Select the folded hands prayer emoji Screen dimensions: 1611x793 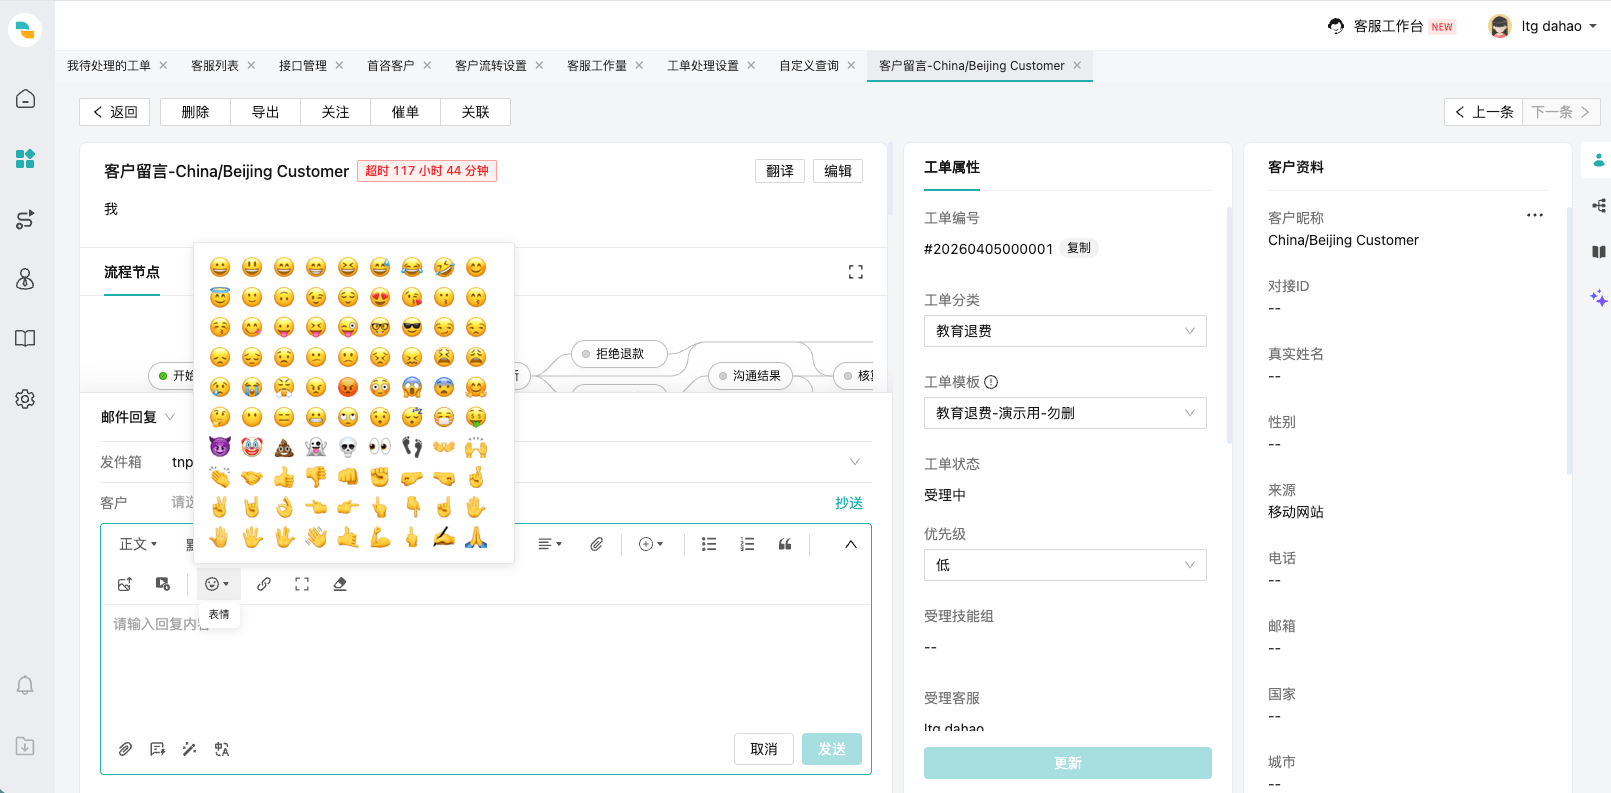476,537
